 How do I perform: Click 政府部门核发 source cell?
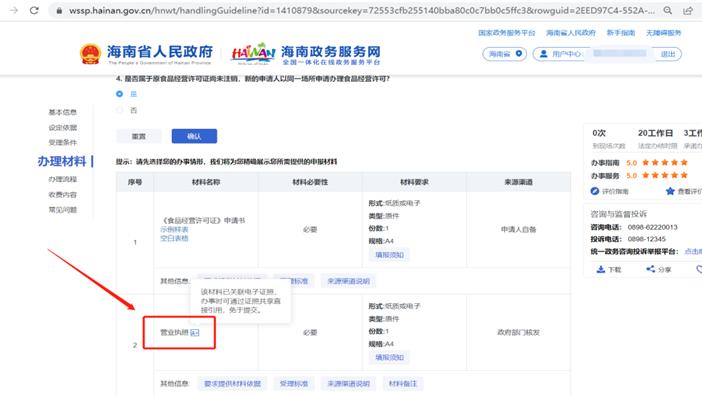518,332
